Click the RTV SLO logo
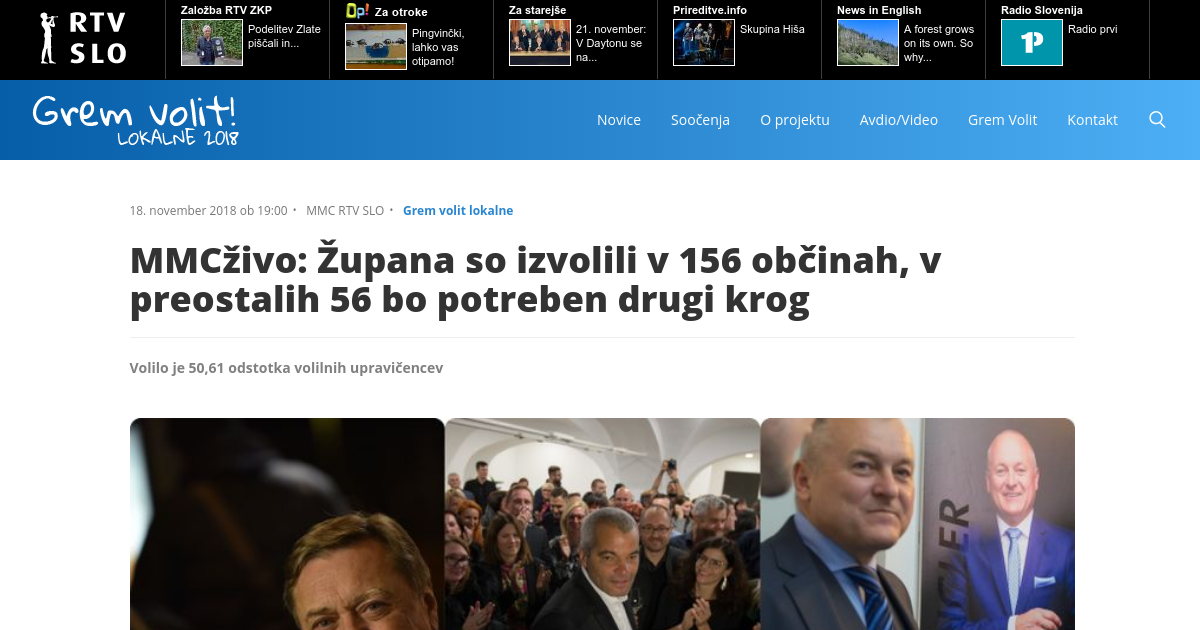 83,38
